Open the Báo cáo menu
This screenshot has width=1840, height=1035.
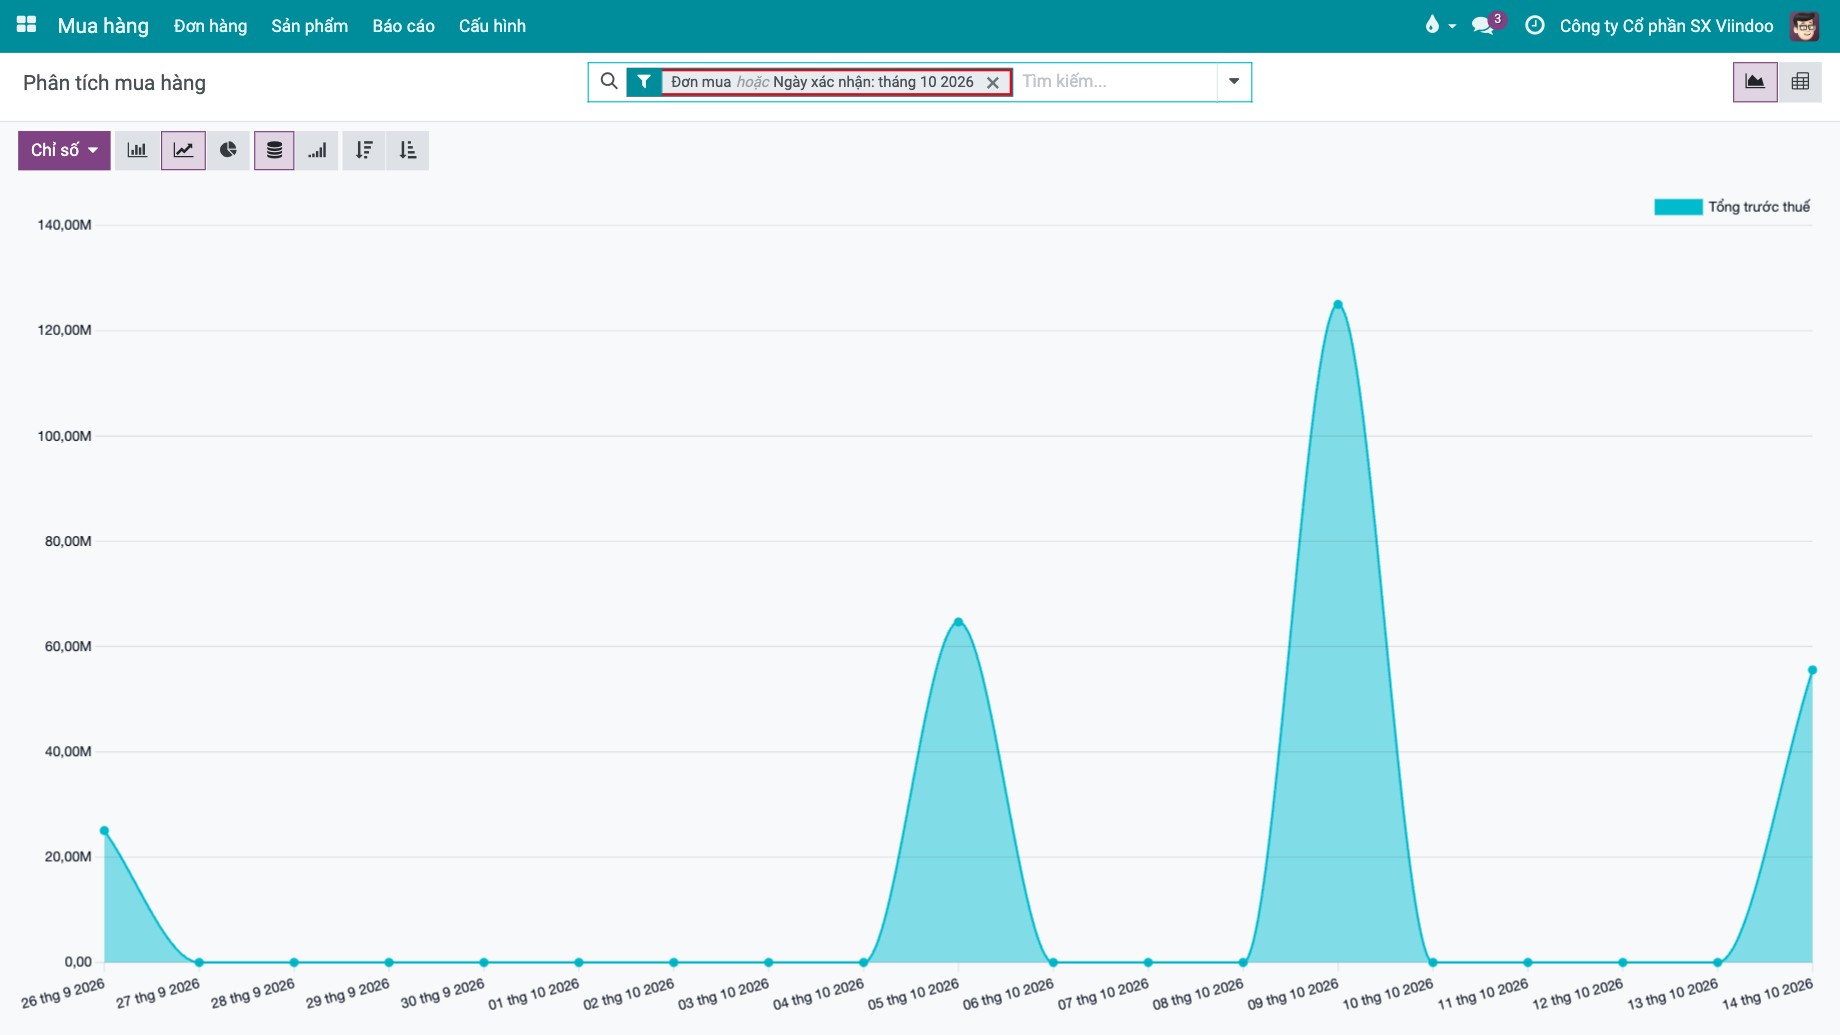404,26
